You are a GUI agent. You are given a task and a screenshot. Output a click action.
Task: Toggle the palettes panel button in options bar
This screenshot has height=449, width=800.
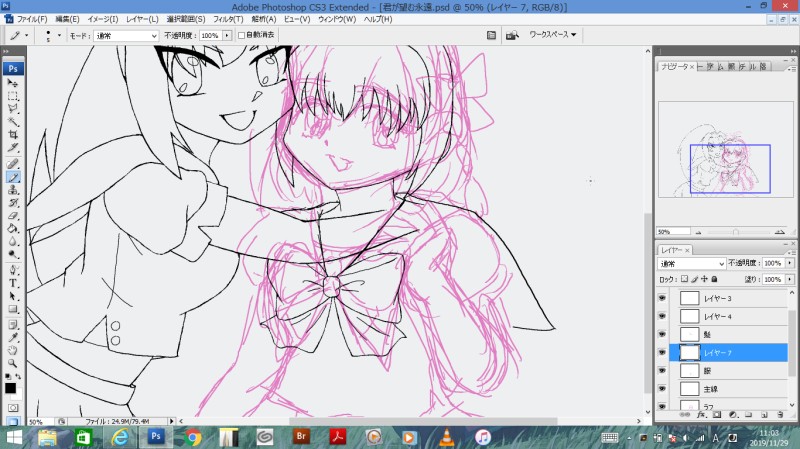tap(491, 35)
